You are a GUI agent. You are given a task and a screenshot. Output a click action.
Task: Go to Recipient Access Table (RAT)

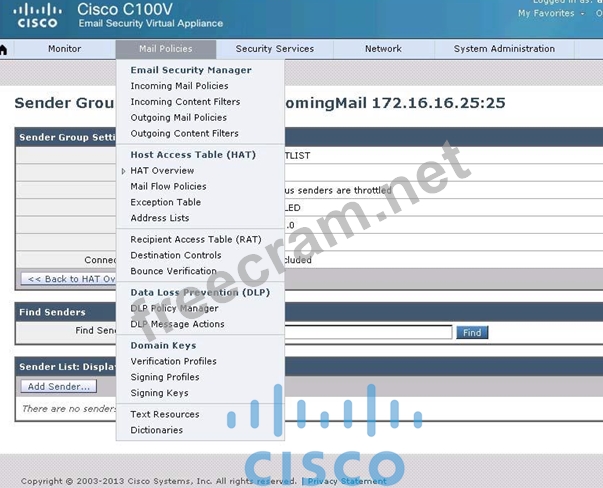point(195,240)
